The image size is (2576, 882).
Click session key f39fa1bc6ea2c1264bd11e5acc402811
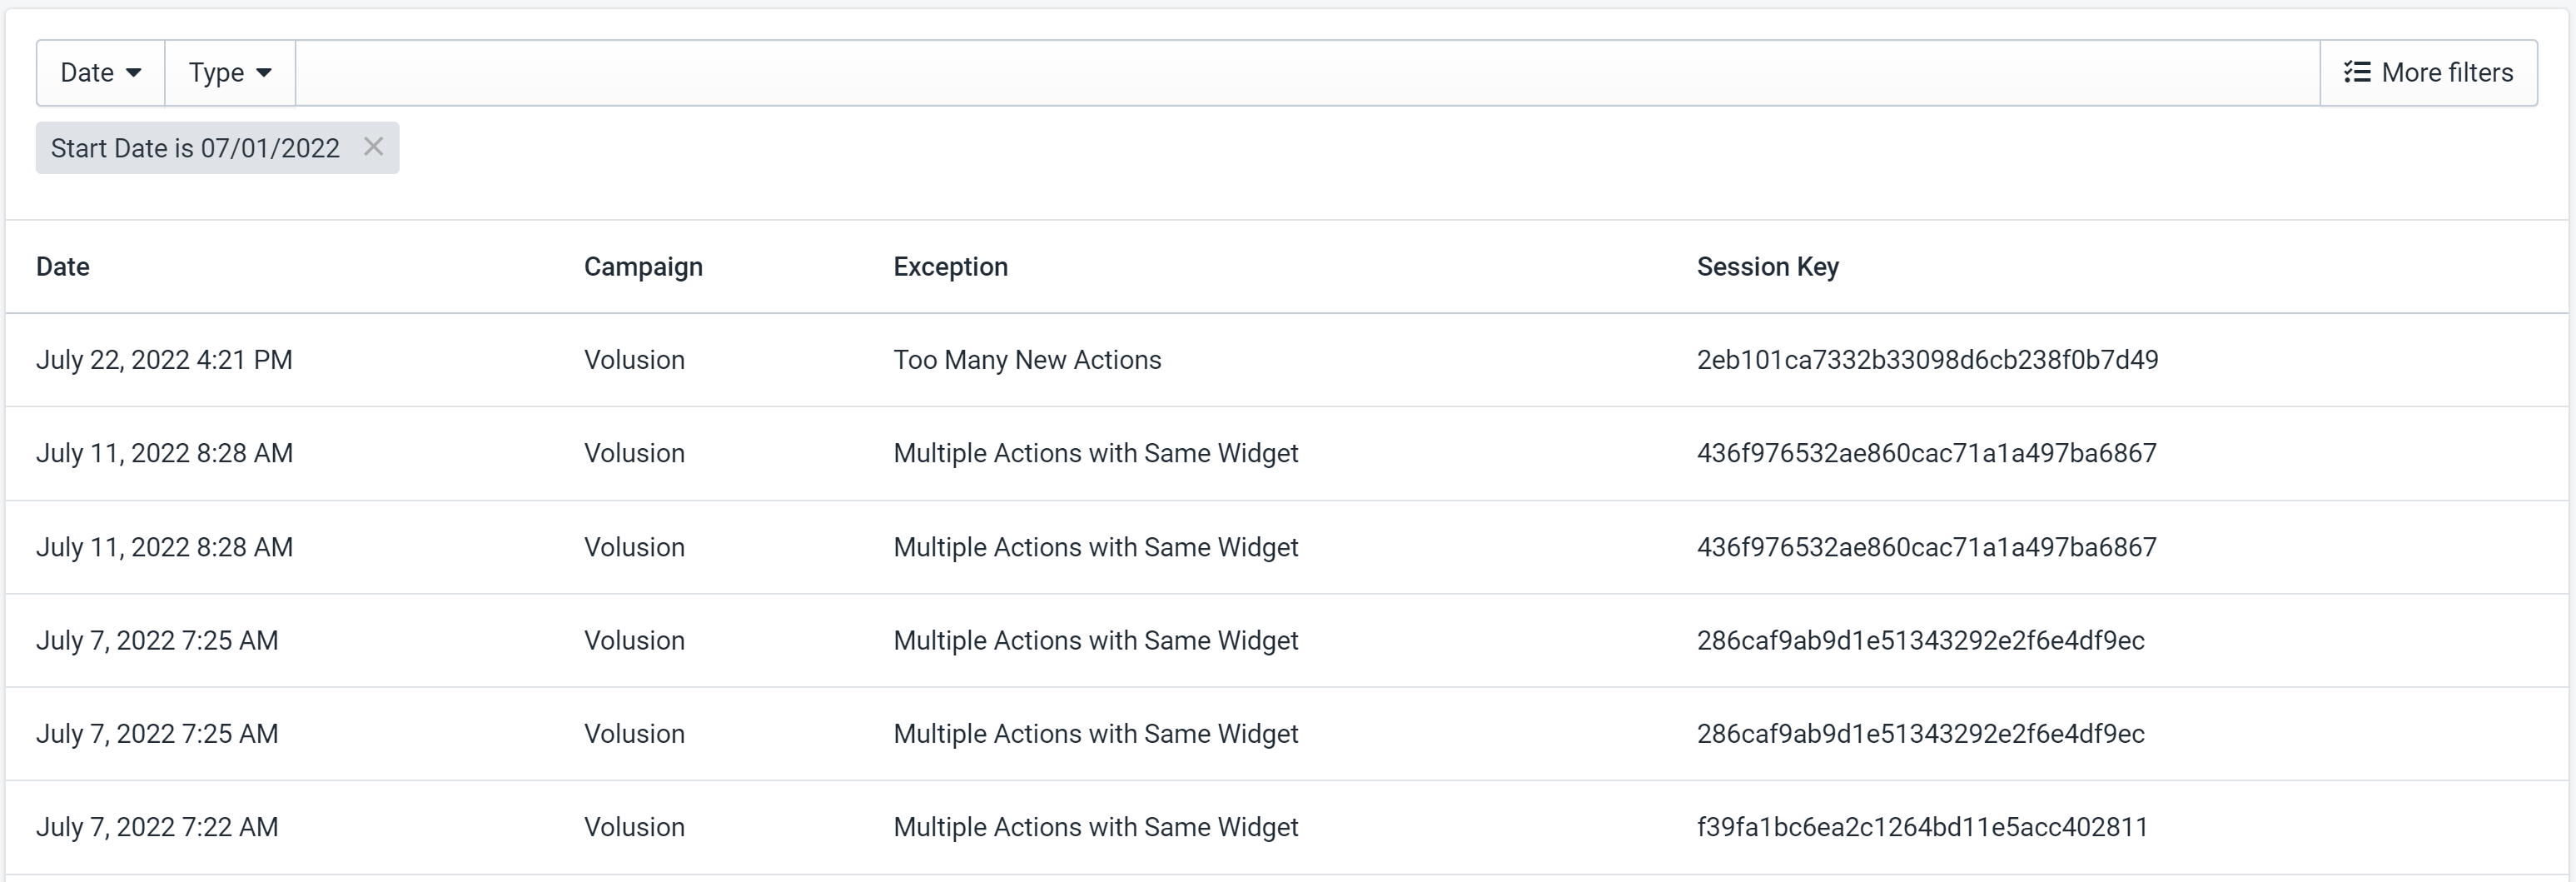click(x=1922, y=827)
